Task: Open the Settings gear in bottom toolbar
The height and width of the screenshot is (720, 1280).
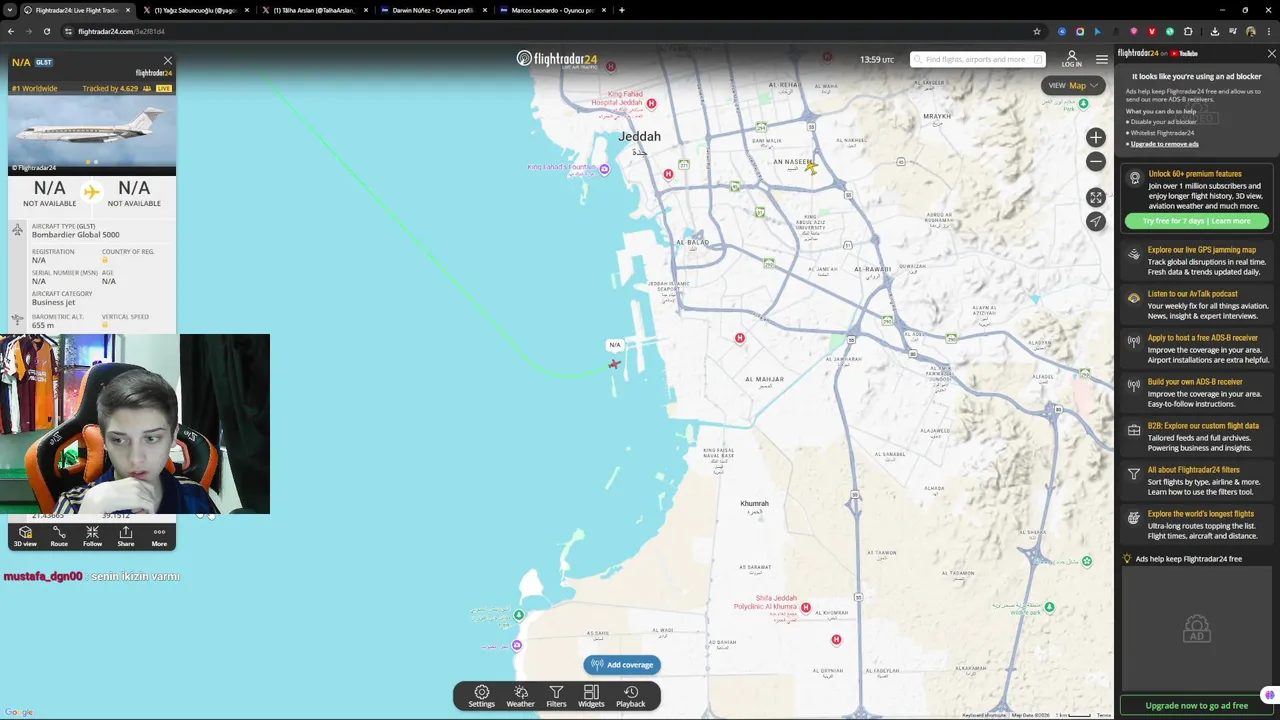Action: pos(481,696)
